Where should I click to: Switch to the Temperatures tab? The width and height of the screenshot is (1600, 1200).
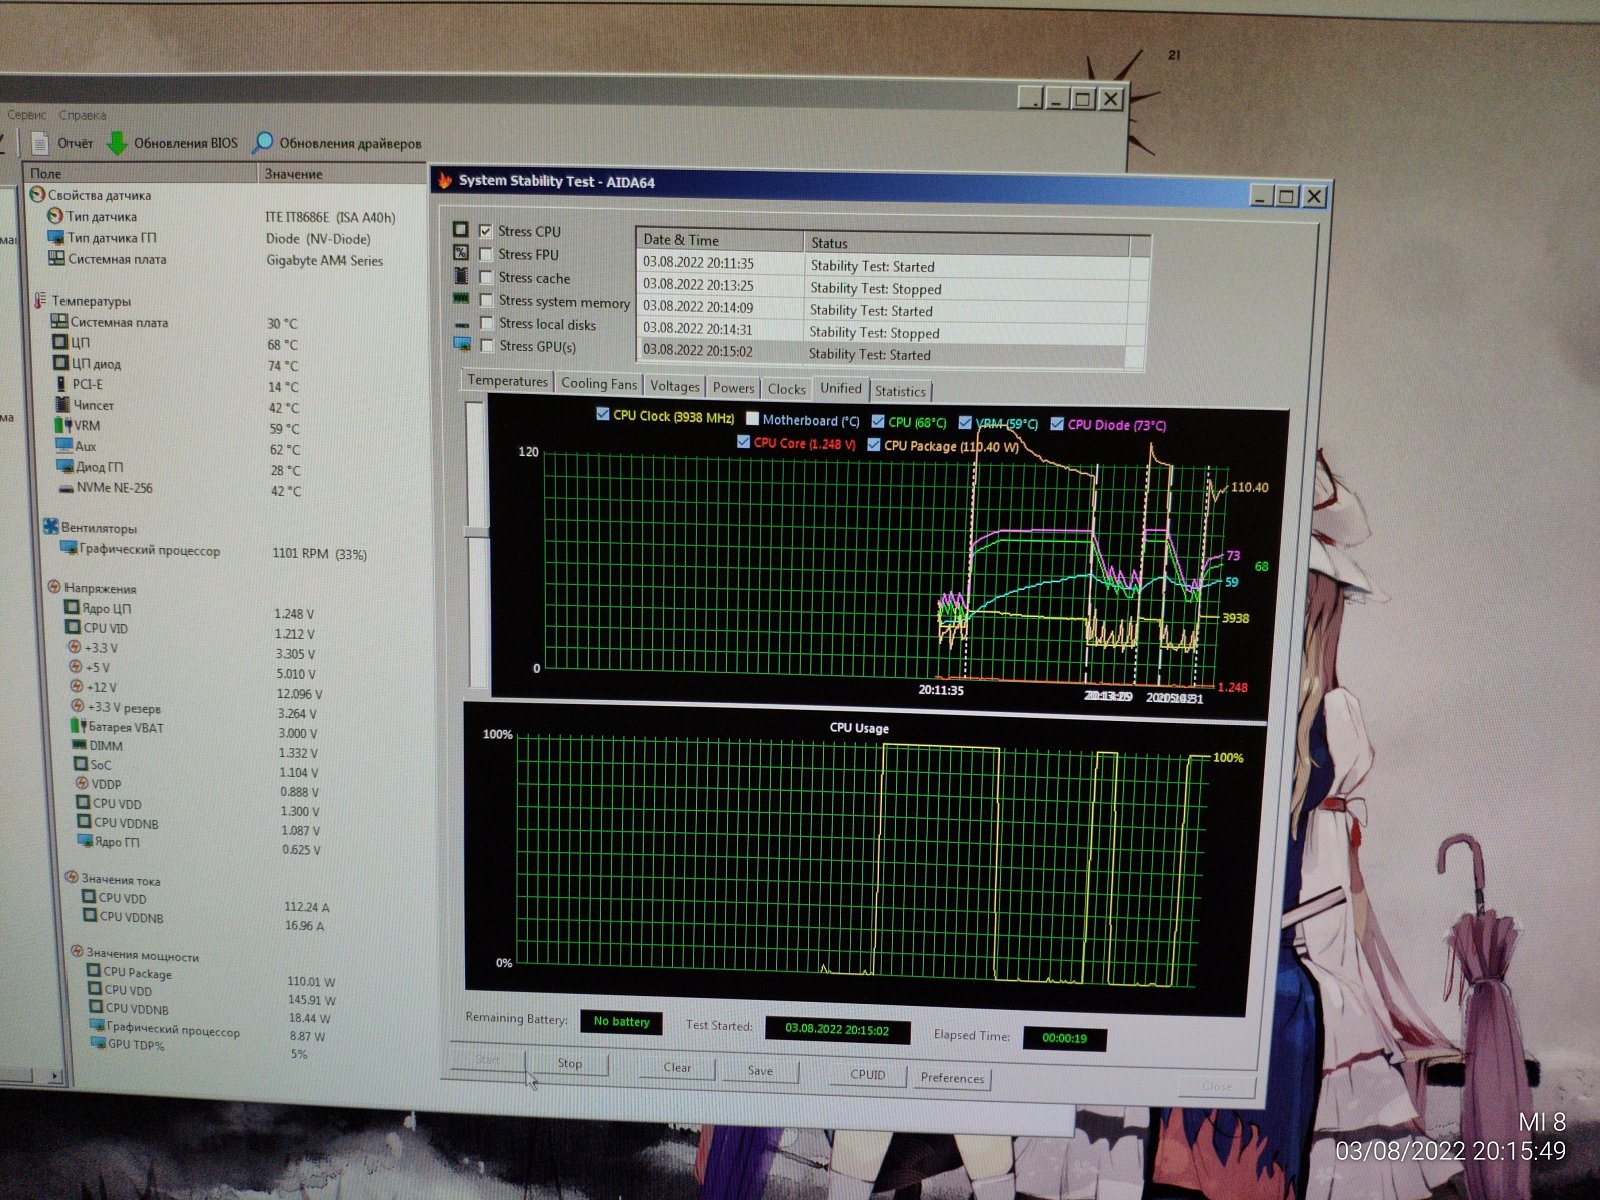507,381
